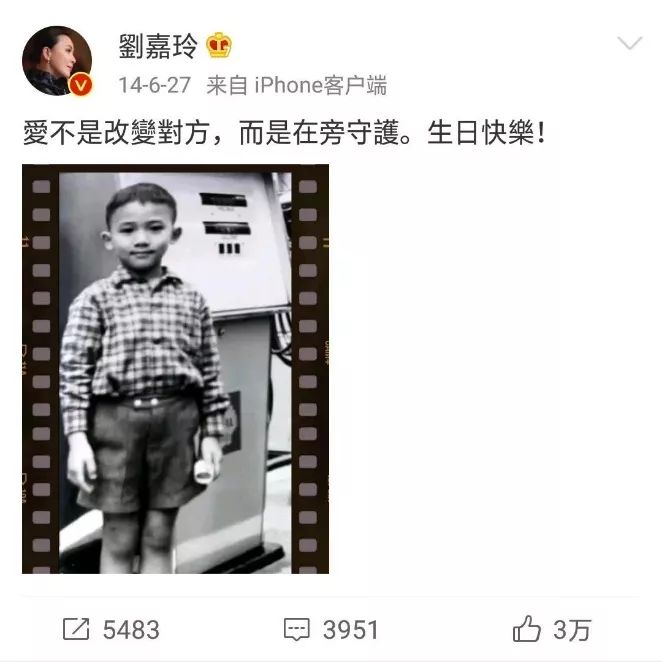Click the repost count 5483
Image resolution: width=662 pixels, height=662 pixels.
click(x=131, y=629)
